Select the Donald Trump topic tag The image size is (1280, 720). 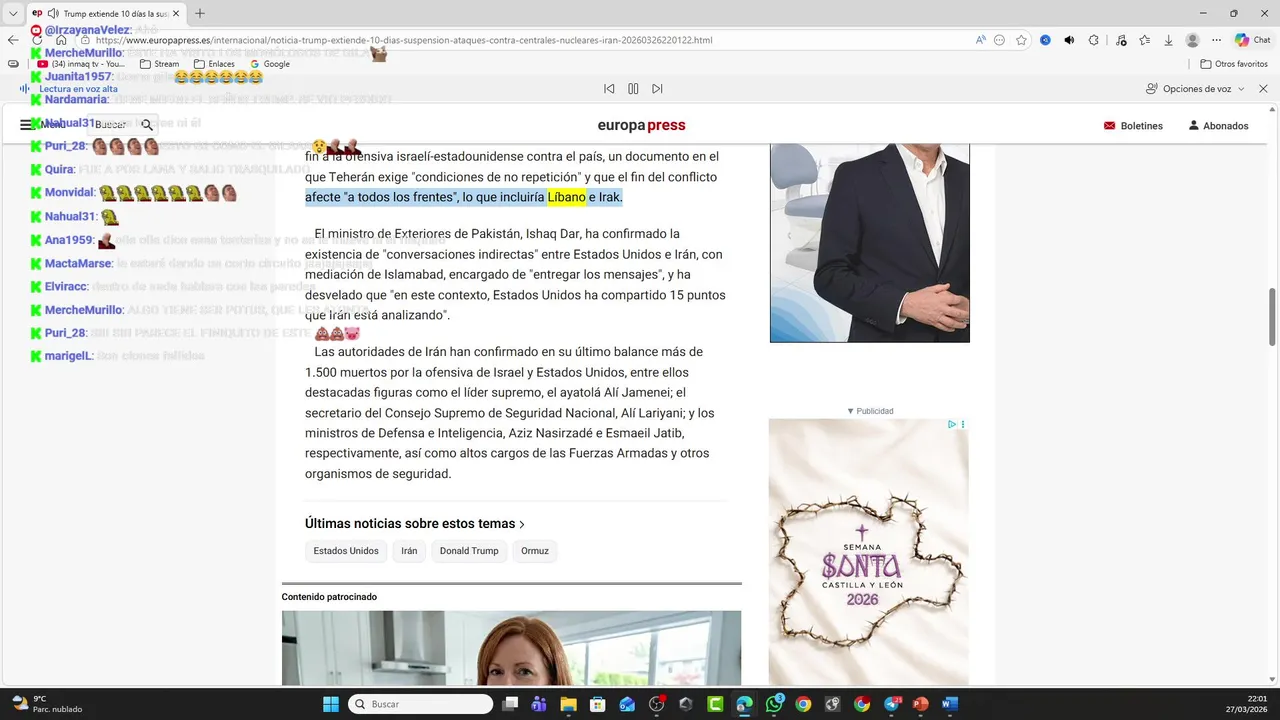469,551
